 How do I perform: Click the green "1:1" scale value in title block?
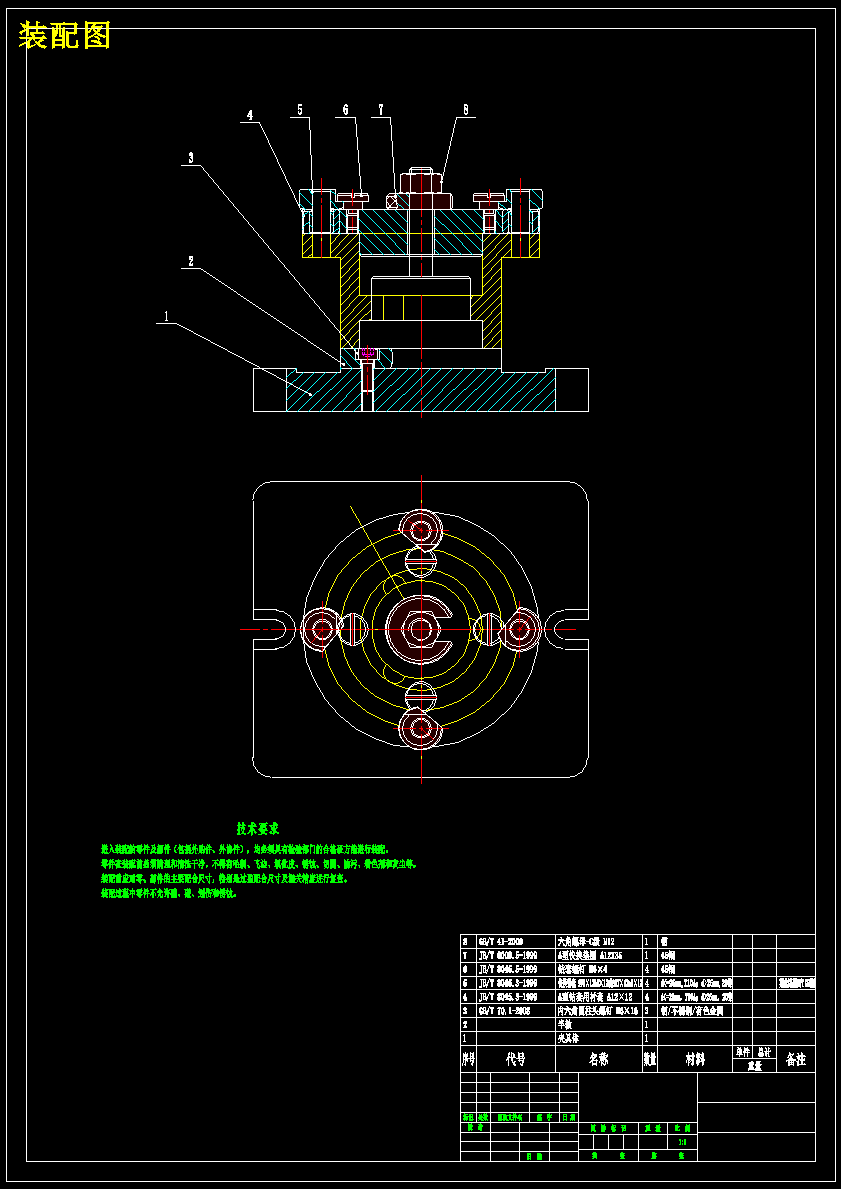683,1142
